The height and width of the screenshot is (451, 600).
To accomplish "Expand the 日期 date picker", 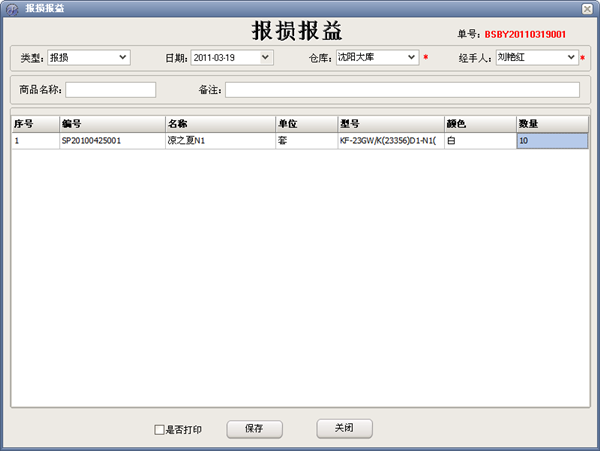I will tap(265, 58).
